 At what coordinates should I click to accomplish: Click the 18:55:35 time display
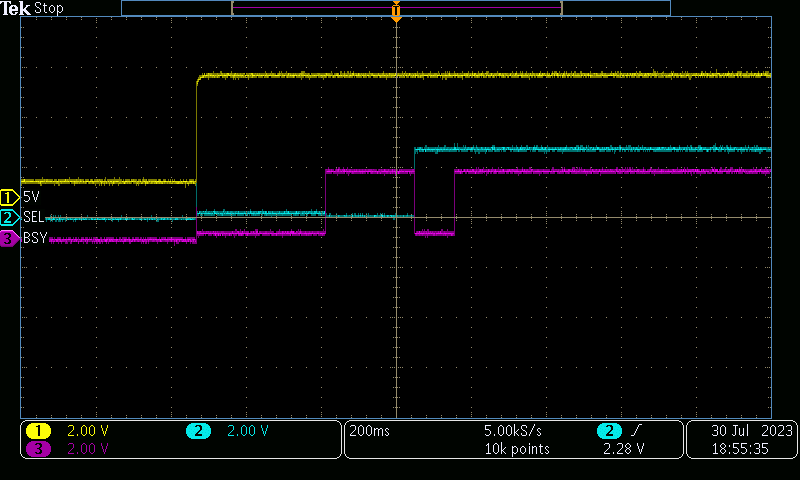click(x=740, y=449)
